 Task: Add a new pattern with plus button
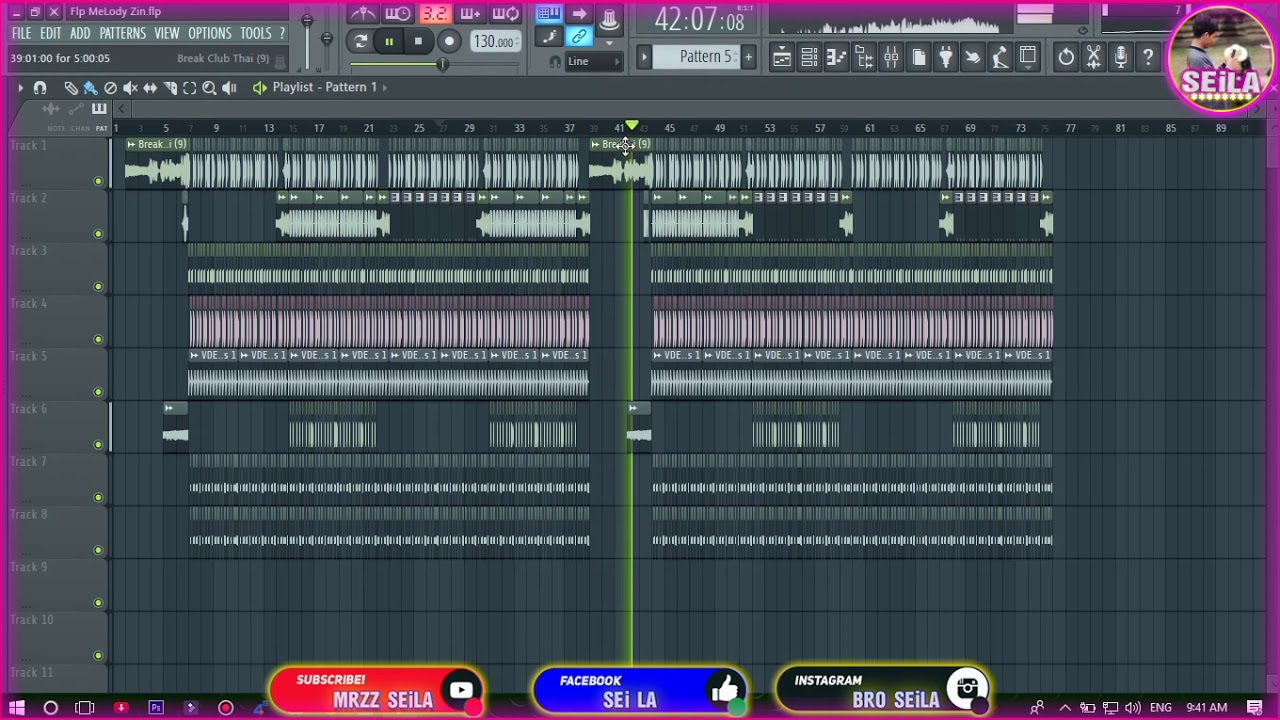[748, 57]
